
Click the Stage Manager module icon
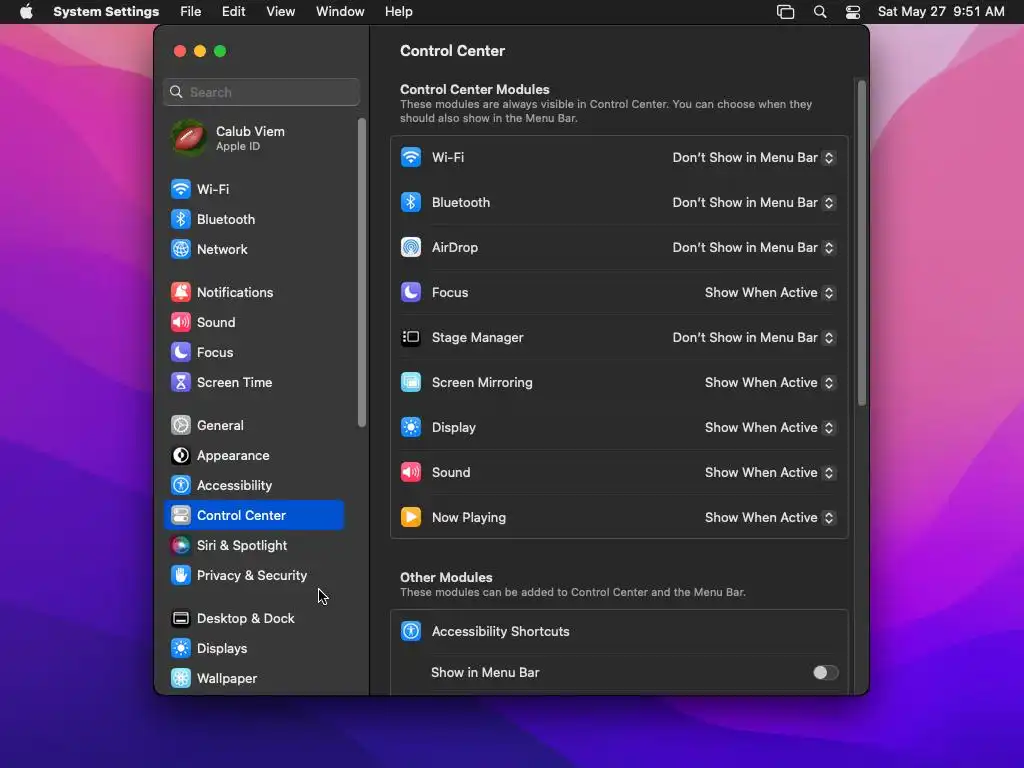pos(411,338)
